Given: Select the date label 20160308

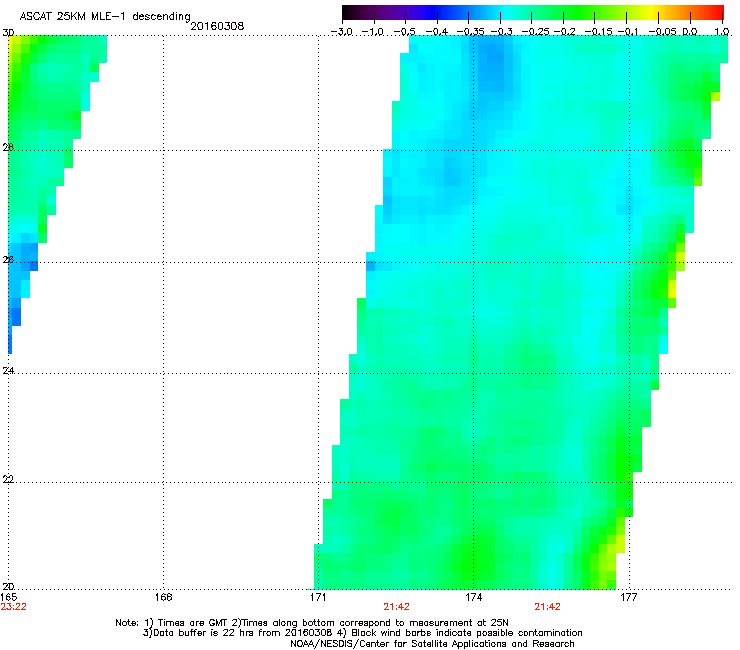Looking at the screenshot, I should 217,26.
